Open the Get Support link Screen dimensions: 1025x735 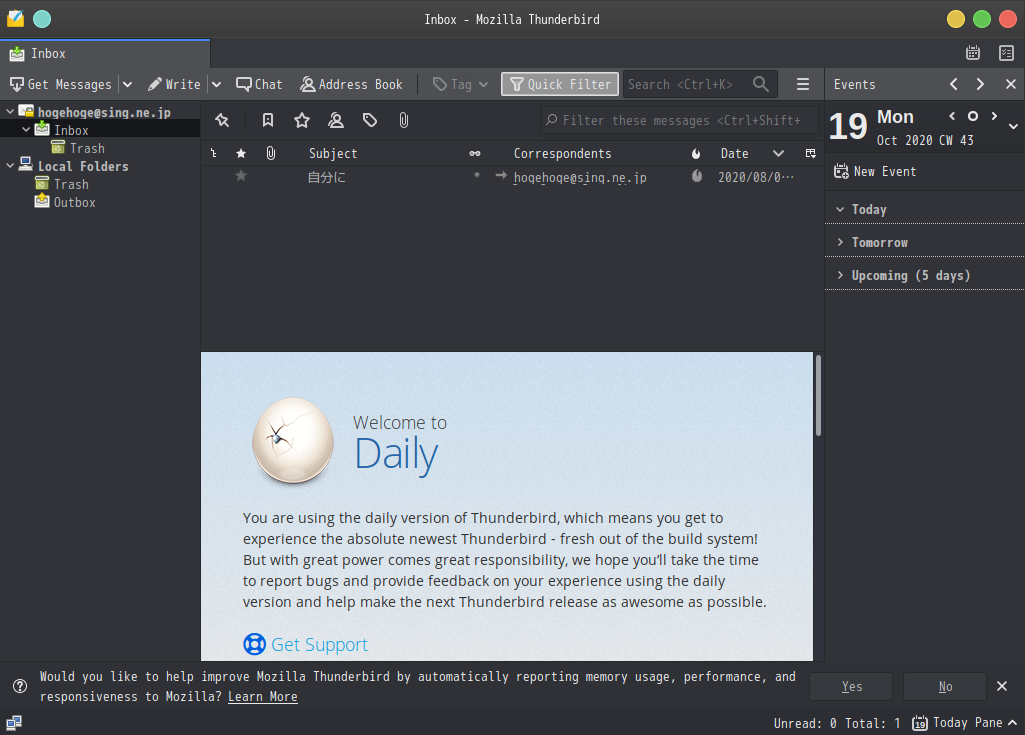(319, 645)
